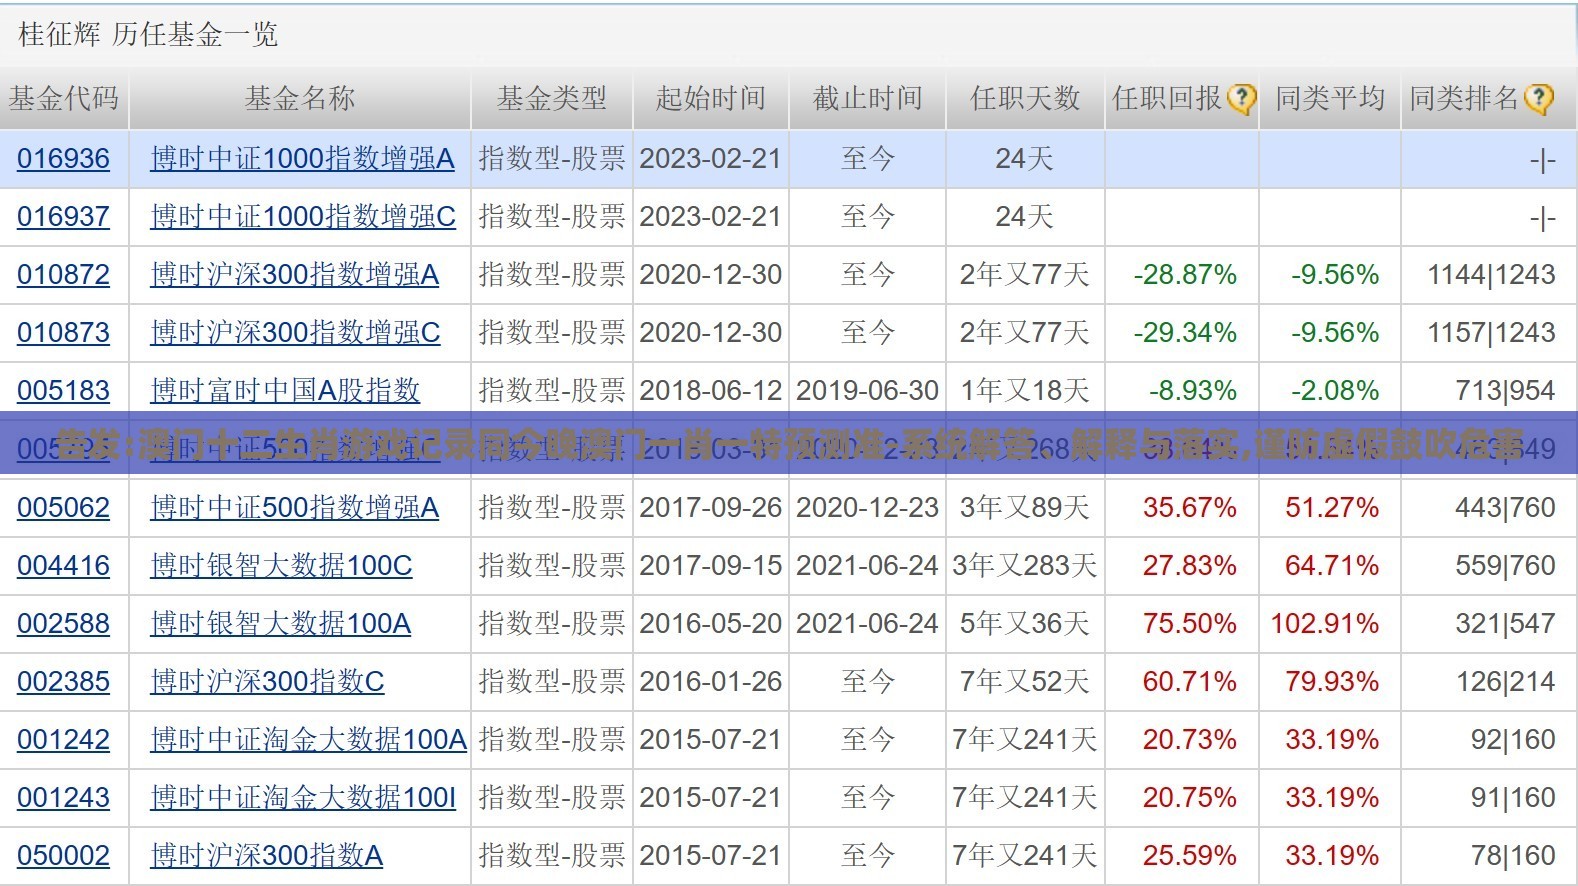The image size is (1578, 886).
Task: Select the -8.93% return value
Action: point(1192,391)
